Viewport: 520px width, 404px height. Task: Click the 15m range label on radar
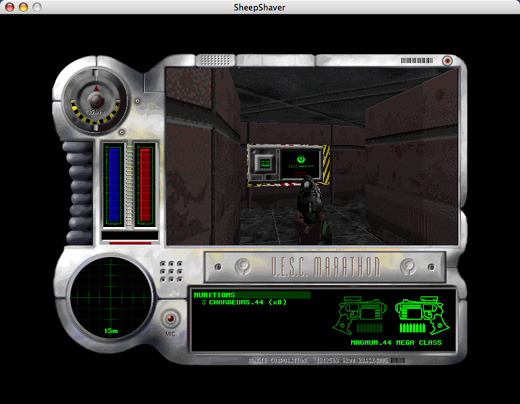[111, 331]
